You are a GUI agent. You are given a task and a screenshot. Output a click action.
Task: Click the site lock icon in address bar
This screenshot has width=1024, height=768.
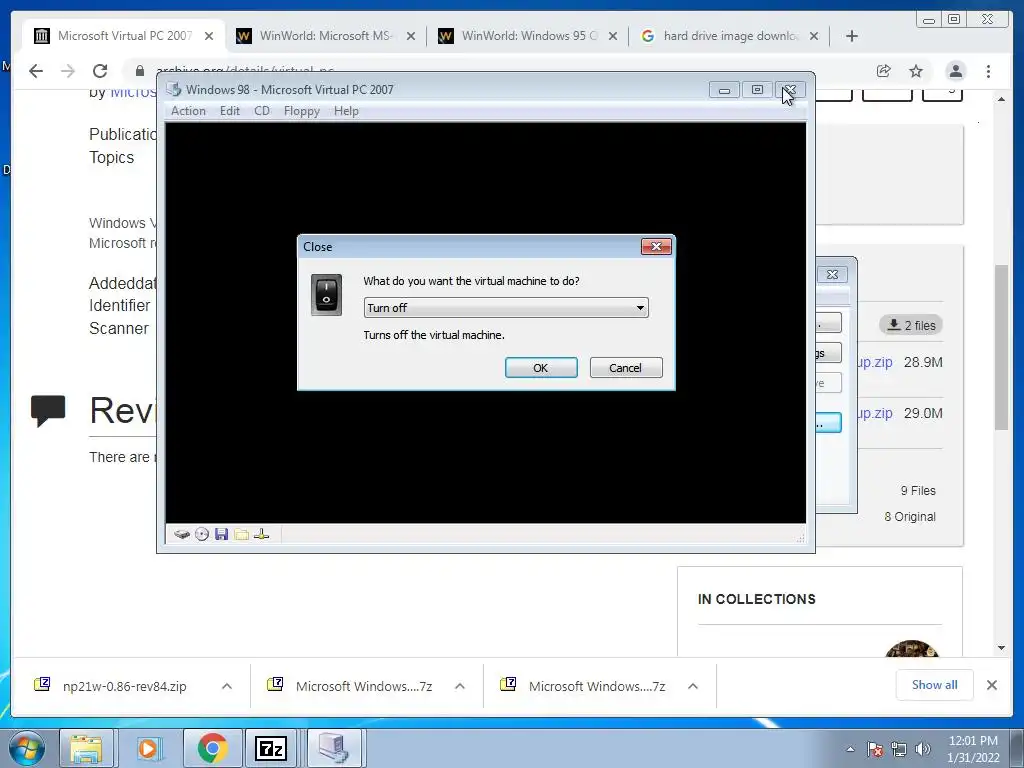140,71
